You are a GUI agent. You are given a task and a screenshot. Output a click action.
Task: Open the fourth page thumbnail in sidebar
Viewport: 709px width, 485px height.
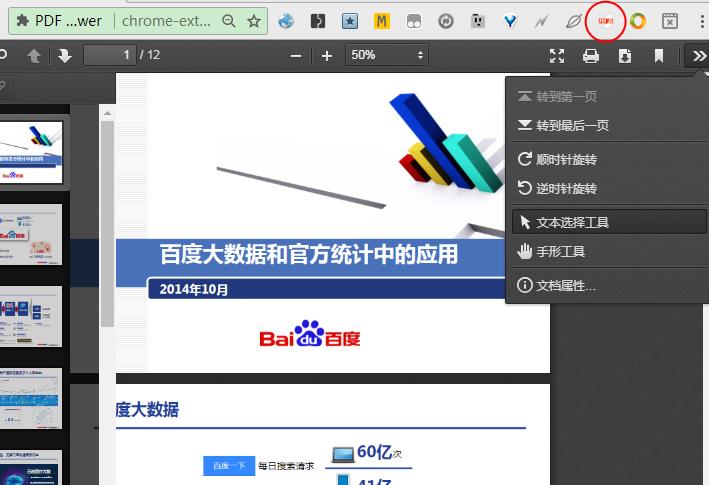point(31,398)
